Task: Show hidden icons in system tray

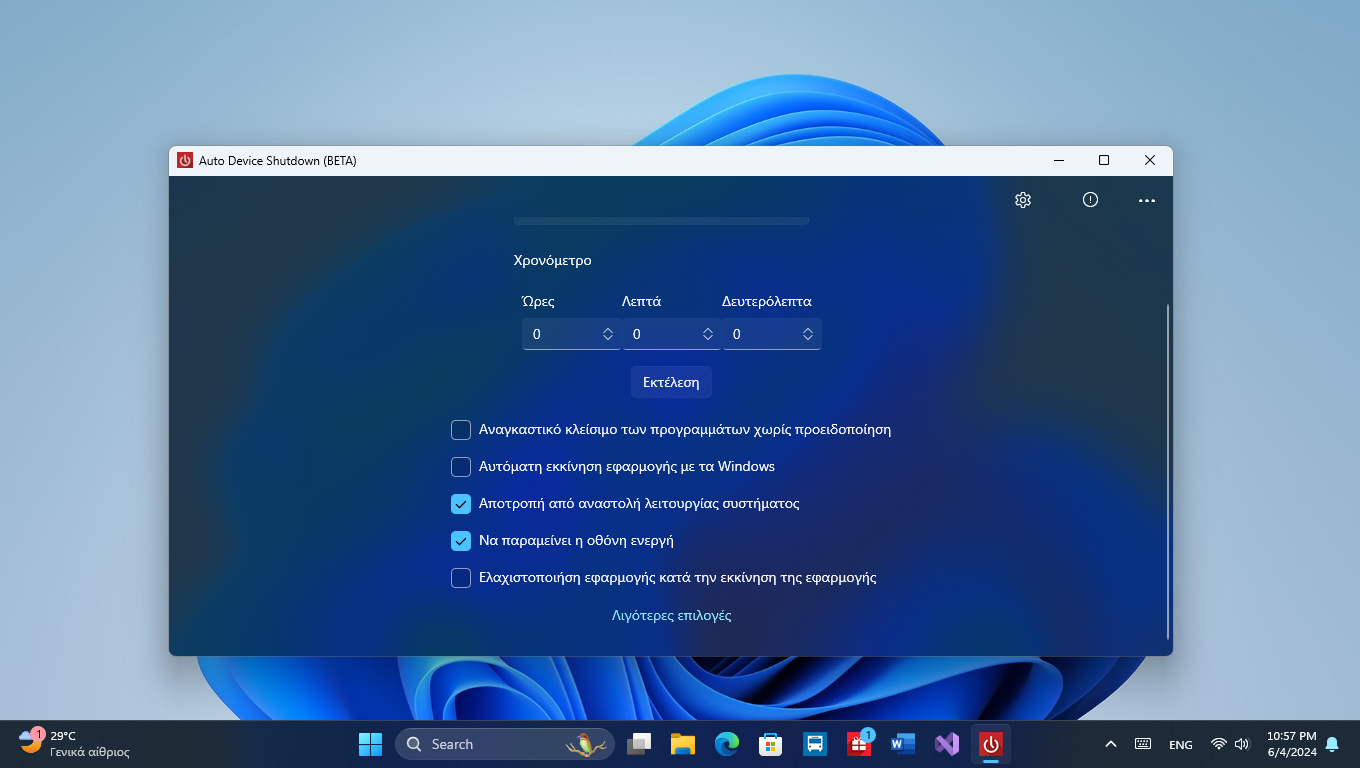Action: point(1111,744)
